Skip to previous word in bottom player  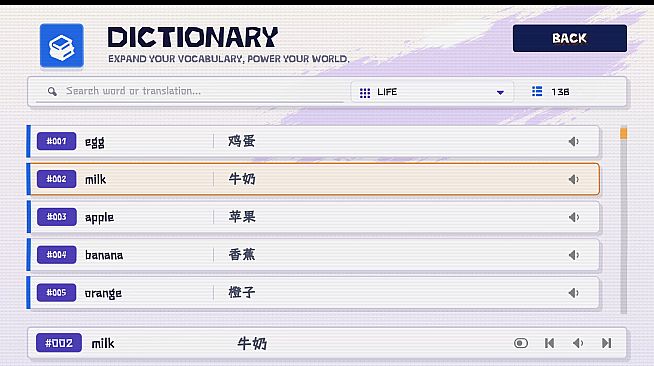pos(550,343)
